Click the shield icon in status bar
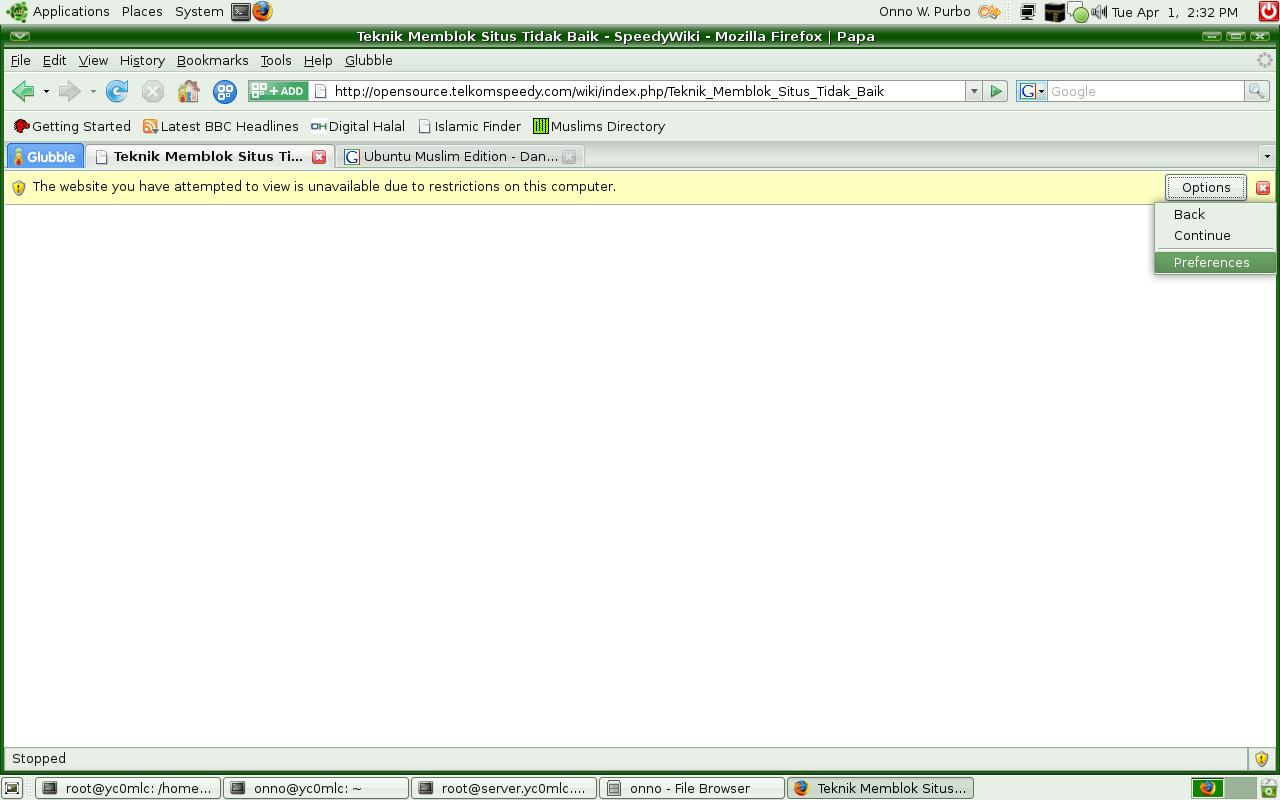1280x800 pixels. point(1261,759)
